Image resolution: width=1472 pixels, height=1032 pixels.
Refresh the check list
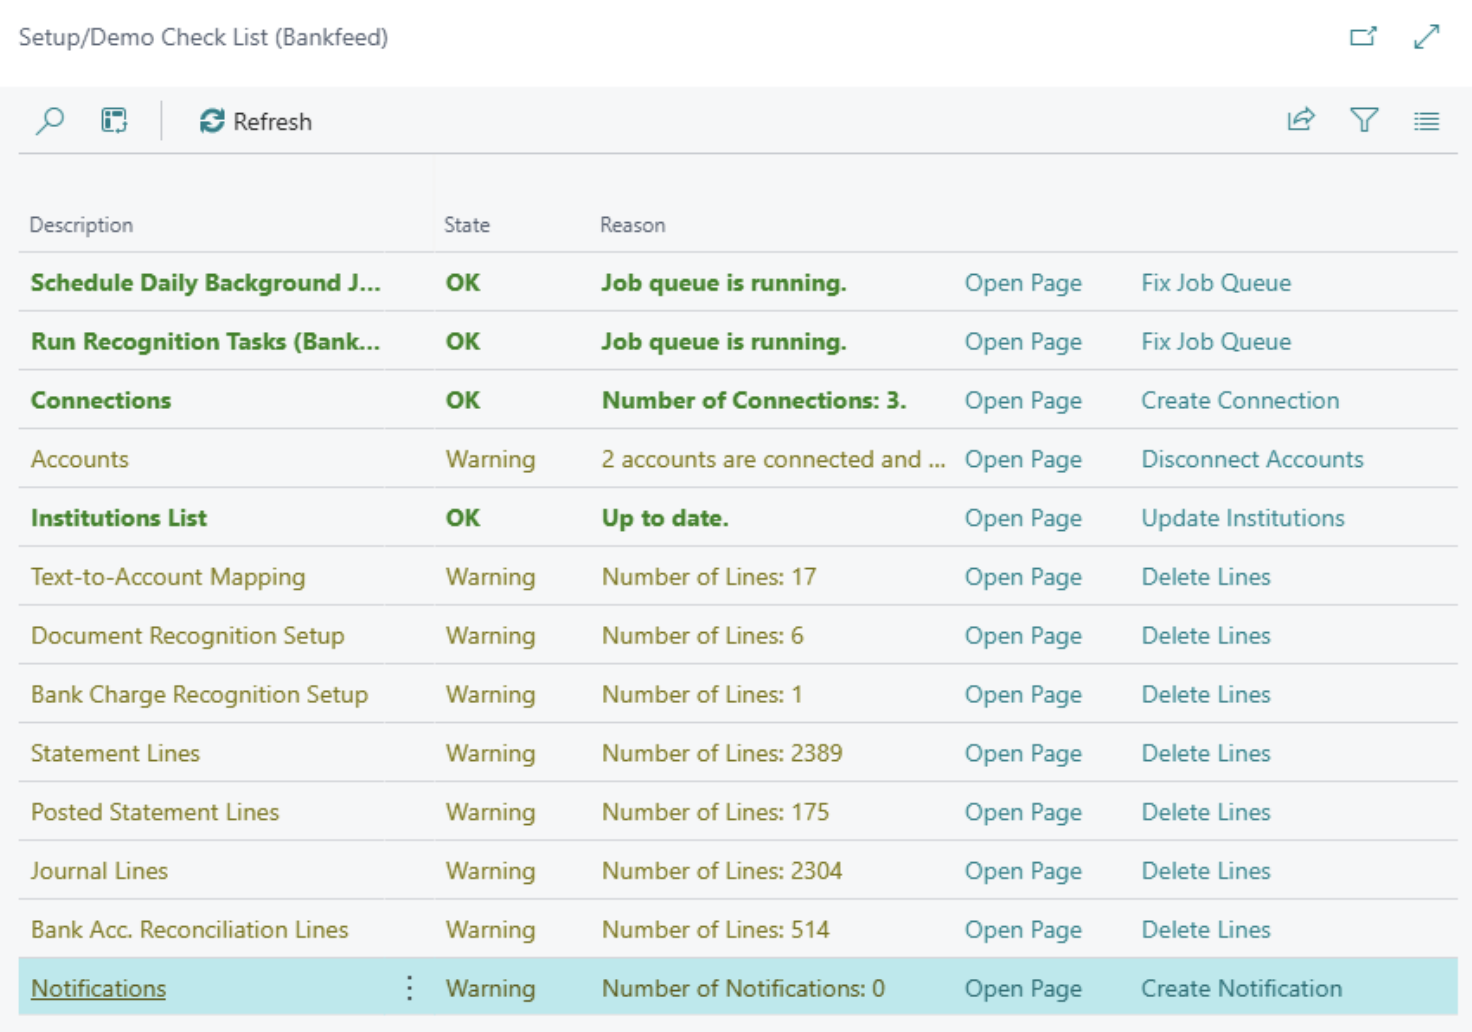[256, 121]
